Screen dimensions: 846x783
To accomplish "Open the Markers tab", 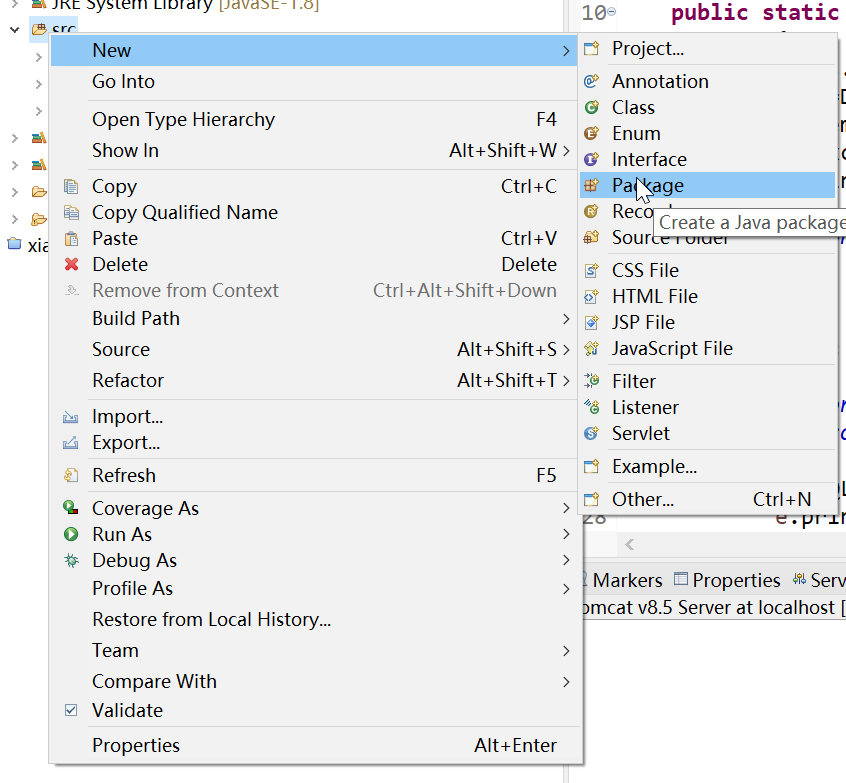I will (x=626, y=580).
